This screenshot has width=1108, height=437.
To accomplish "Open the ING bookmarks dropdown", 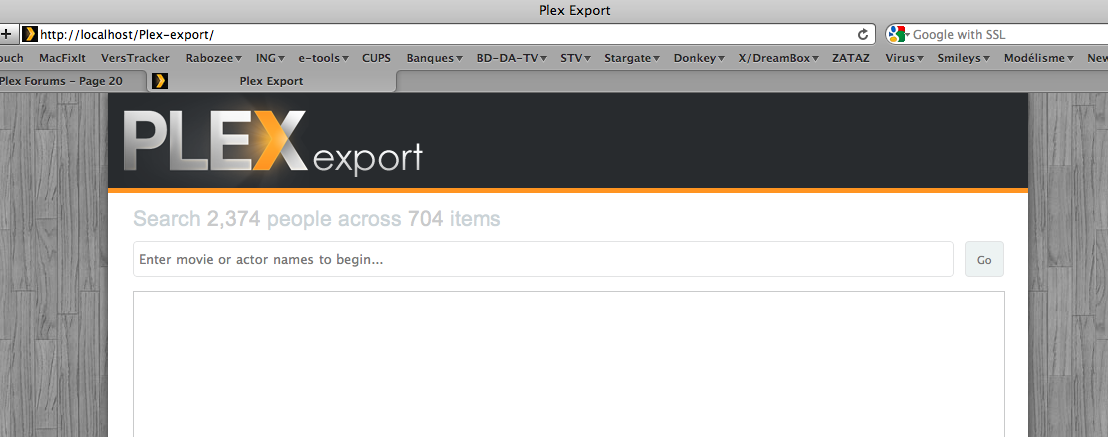I will [270, 58].
